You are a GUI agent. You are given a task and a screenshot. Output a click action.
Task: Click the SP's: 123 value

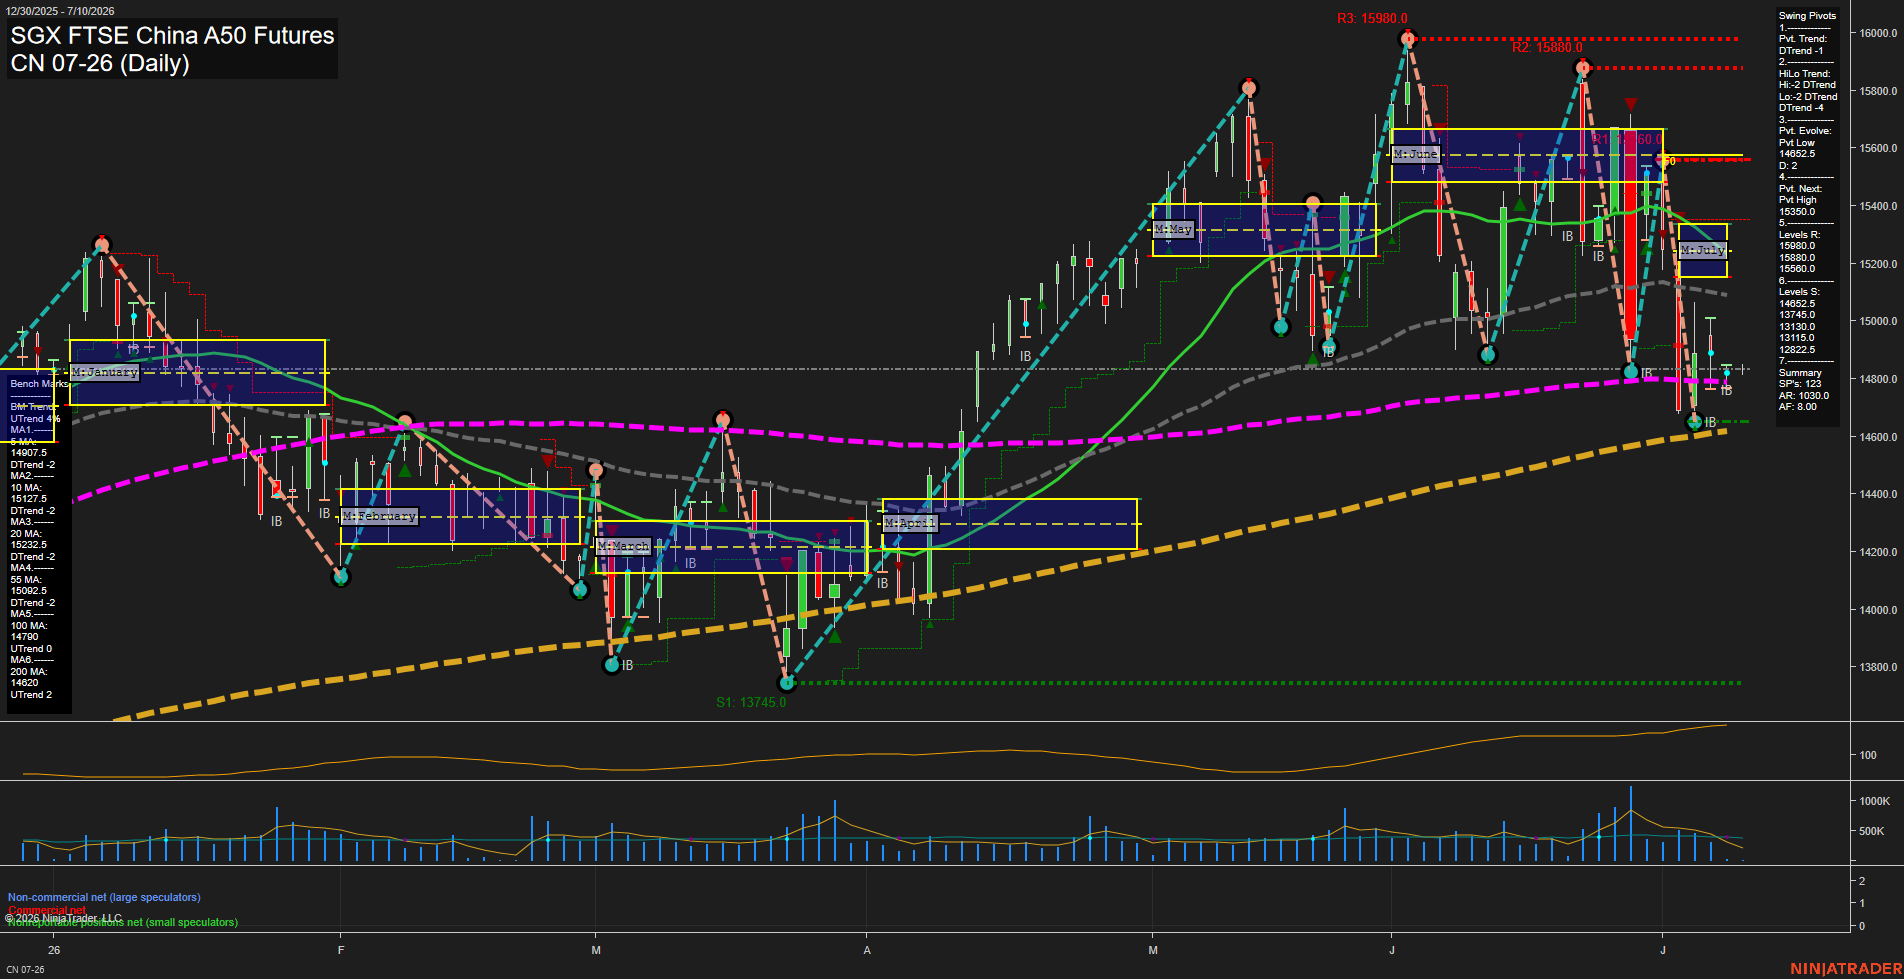pos(1800,384)
